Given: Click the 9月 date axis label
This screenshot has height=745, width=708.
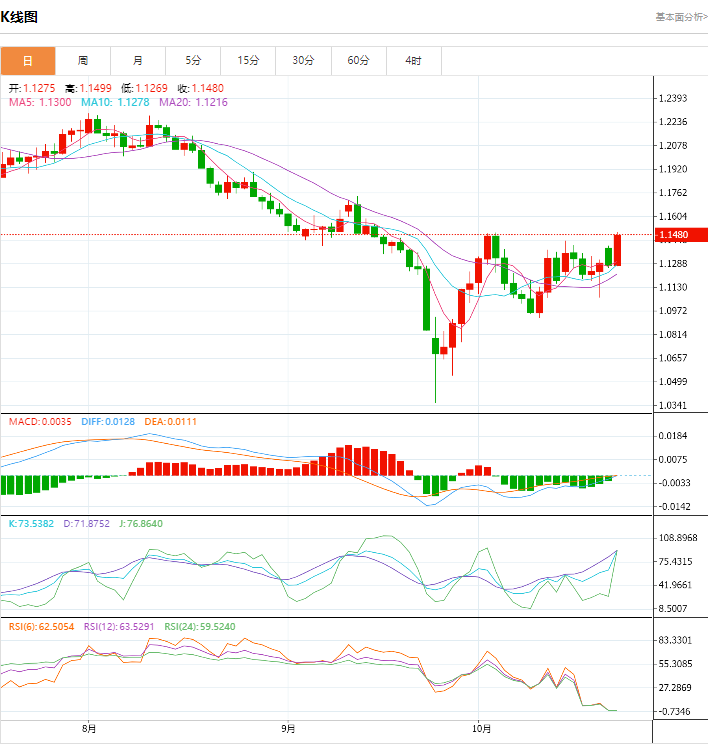Looking at the screenshot, I should pyautogui.click(x=288, y=728).
